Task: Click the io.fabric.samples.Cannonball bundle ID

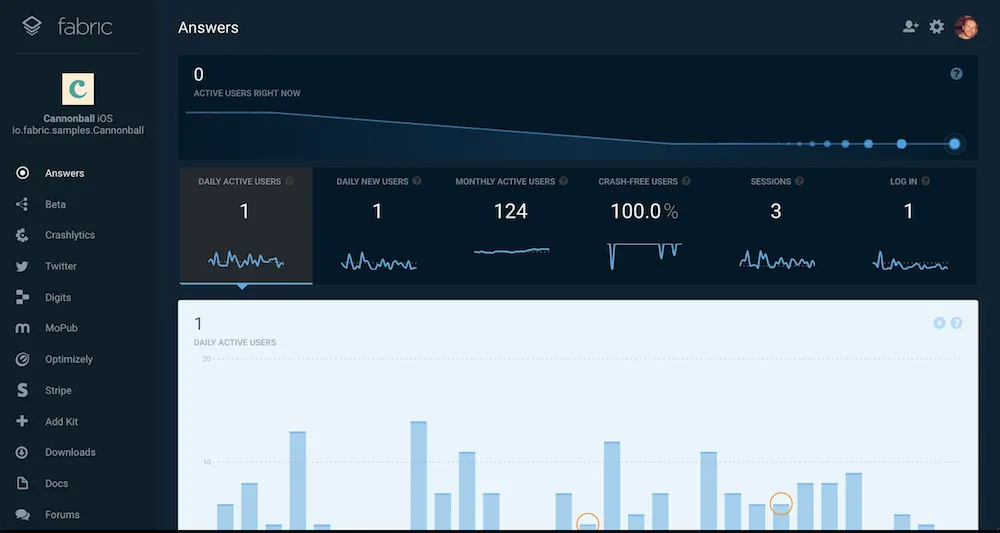Action: (78, 130)
